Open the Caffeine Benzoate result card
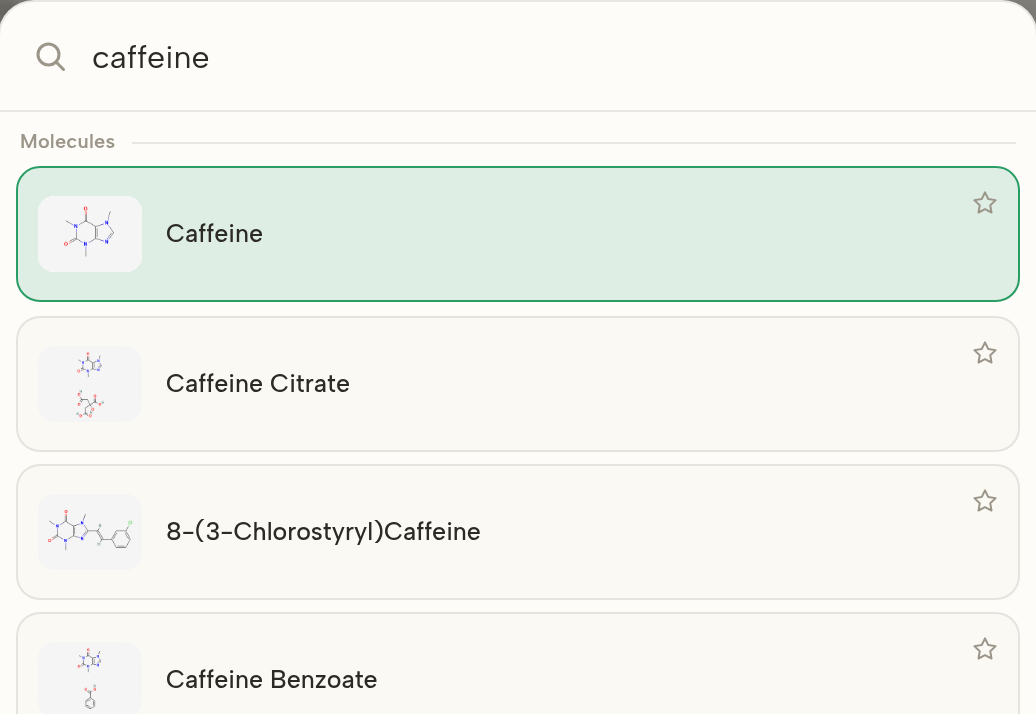Screen dimensions: 1036x714 coord(518,663)
